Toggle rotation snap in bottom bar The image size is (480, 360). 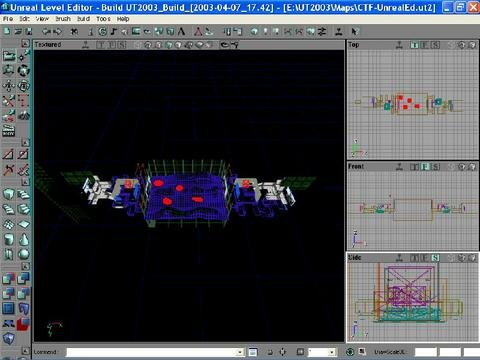tap(350, 352)
